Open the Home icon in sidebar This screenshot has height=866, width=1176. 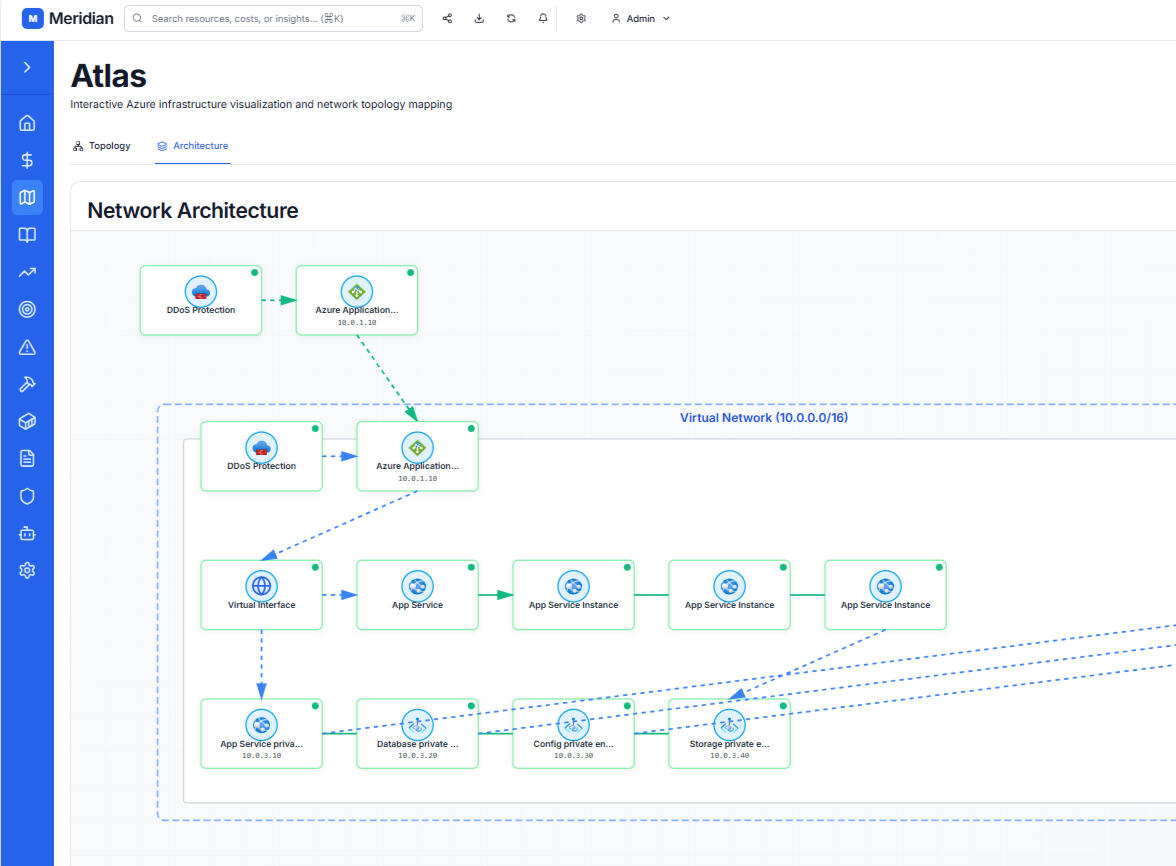pyautogui.click(x=27, y=123)
